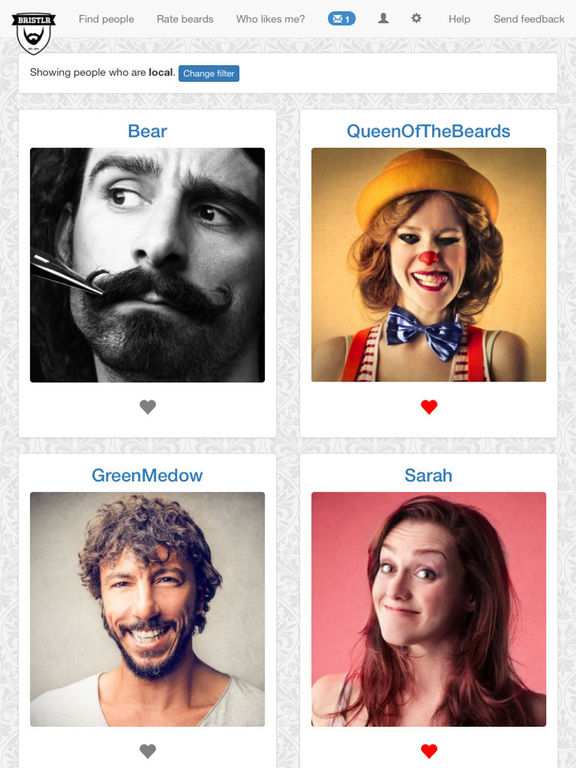Like Bear with the grey heart
Viewport: 576px width, 768px height.
147,407
